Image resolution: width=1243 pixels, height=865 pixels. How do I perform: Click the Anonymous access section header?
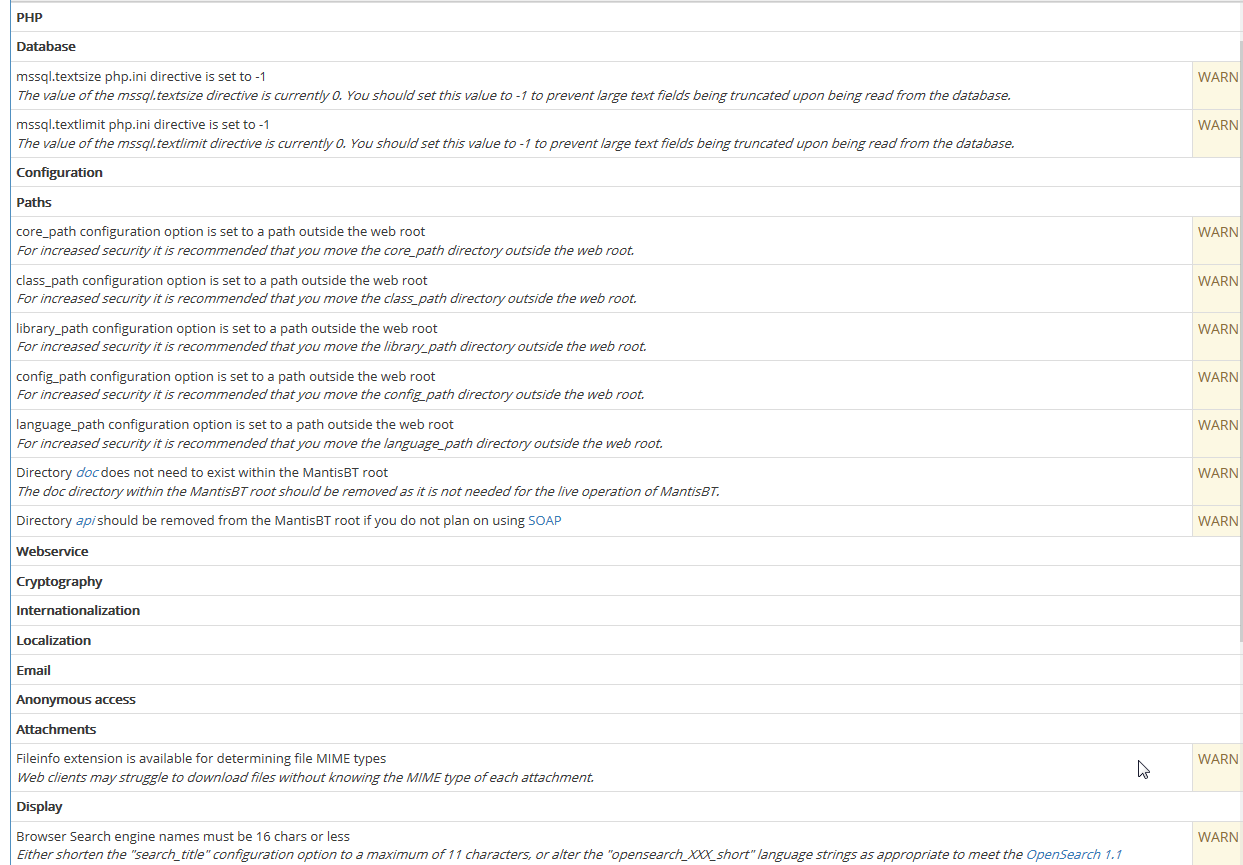[x=76, y=700]
